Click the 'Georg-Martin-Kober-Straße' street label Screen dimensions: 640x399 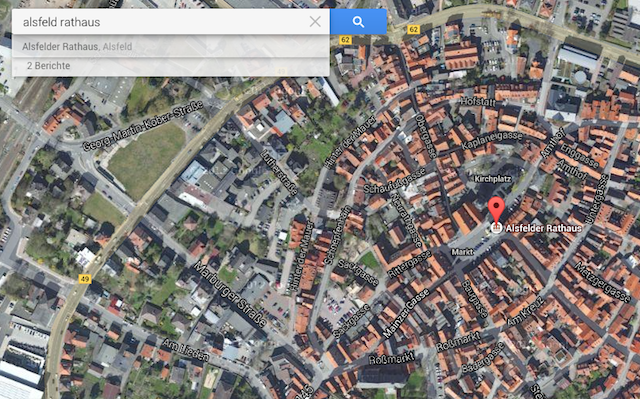point(143,126)
